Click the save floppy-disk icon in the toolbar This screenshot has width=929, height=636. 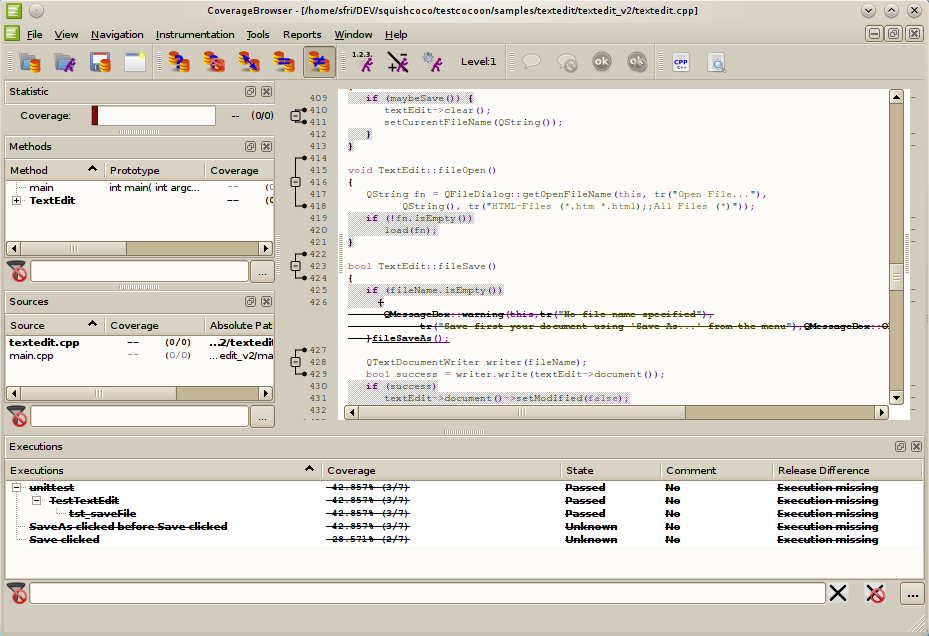click(x=100, y=62)
